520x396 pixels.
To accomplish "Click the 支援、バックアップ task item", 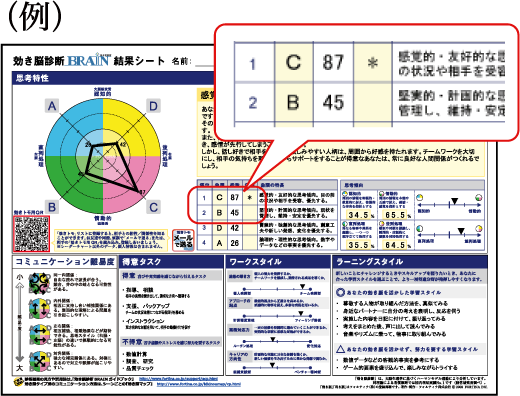I will tap(148, 306).
